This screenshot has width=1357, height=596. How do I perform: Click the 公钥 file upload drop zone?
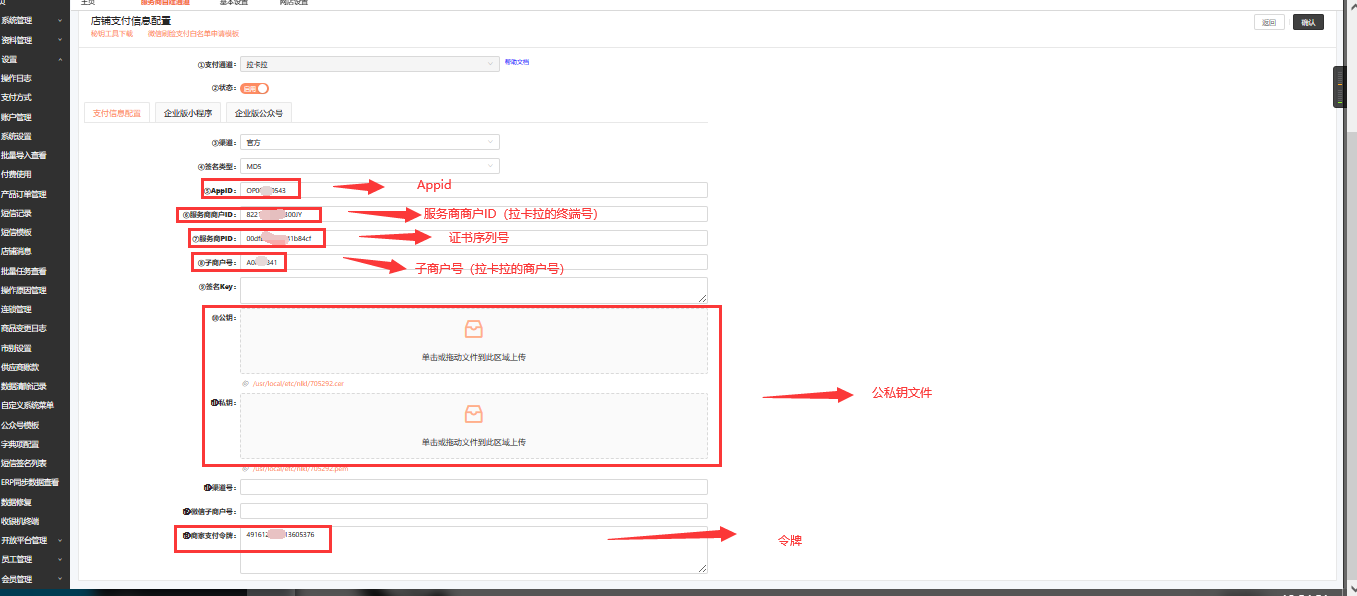point(473,341)
